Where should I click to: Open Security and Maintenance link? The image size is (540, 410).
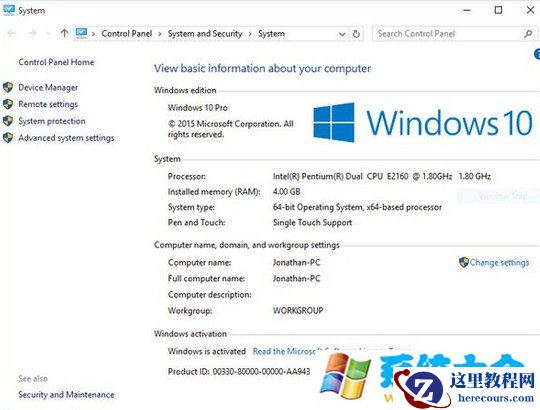pyautogui.click(x=66, y=395)
